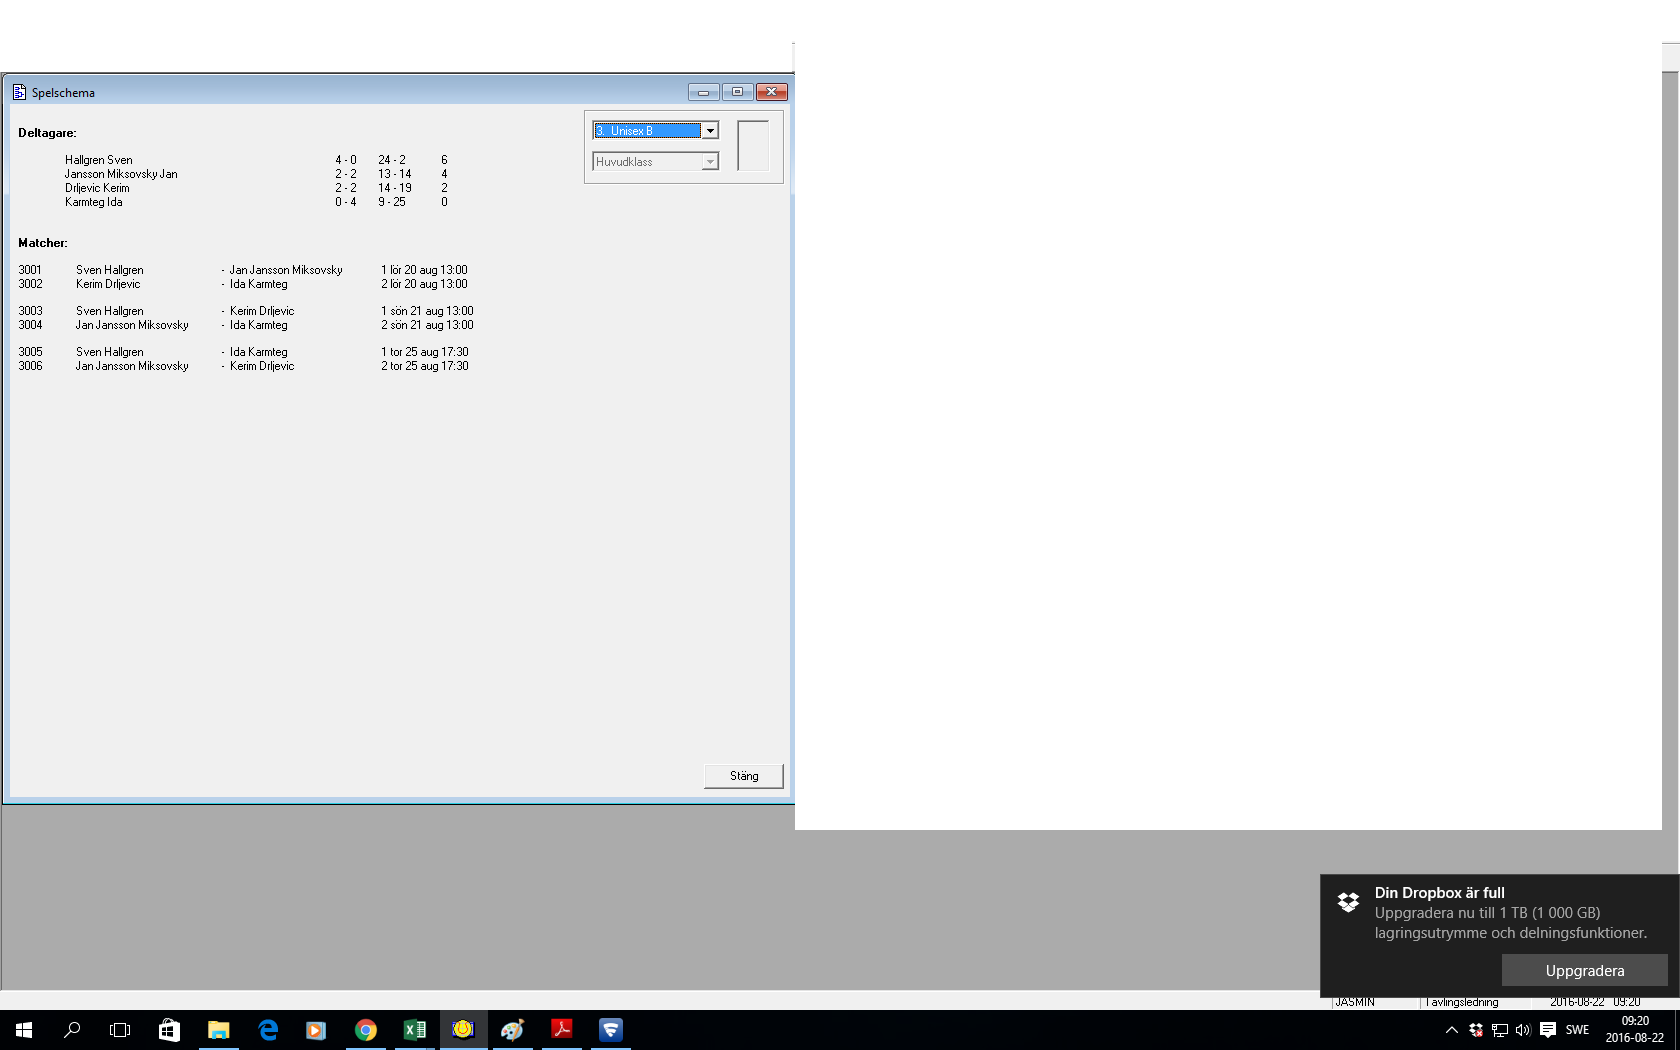Image resolution: width=1680 pixels, height=1050 pixels.
Task: Launch the Windows Store from taskbar
Action: 169,1030
